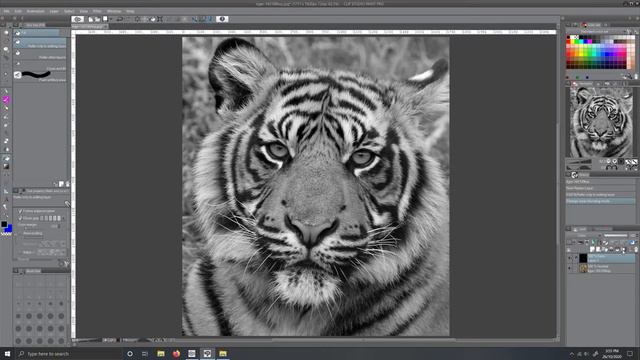Screen dimensions: 640x360
Task: Click the Scale/Rotate transform icon
Action: 160,19
